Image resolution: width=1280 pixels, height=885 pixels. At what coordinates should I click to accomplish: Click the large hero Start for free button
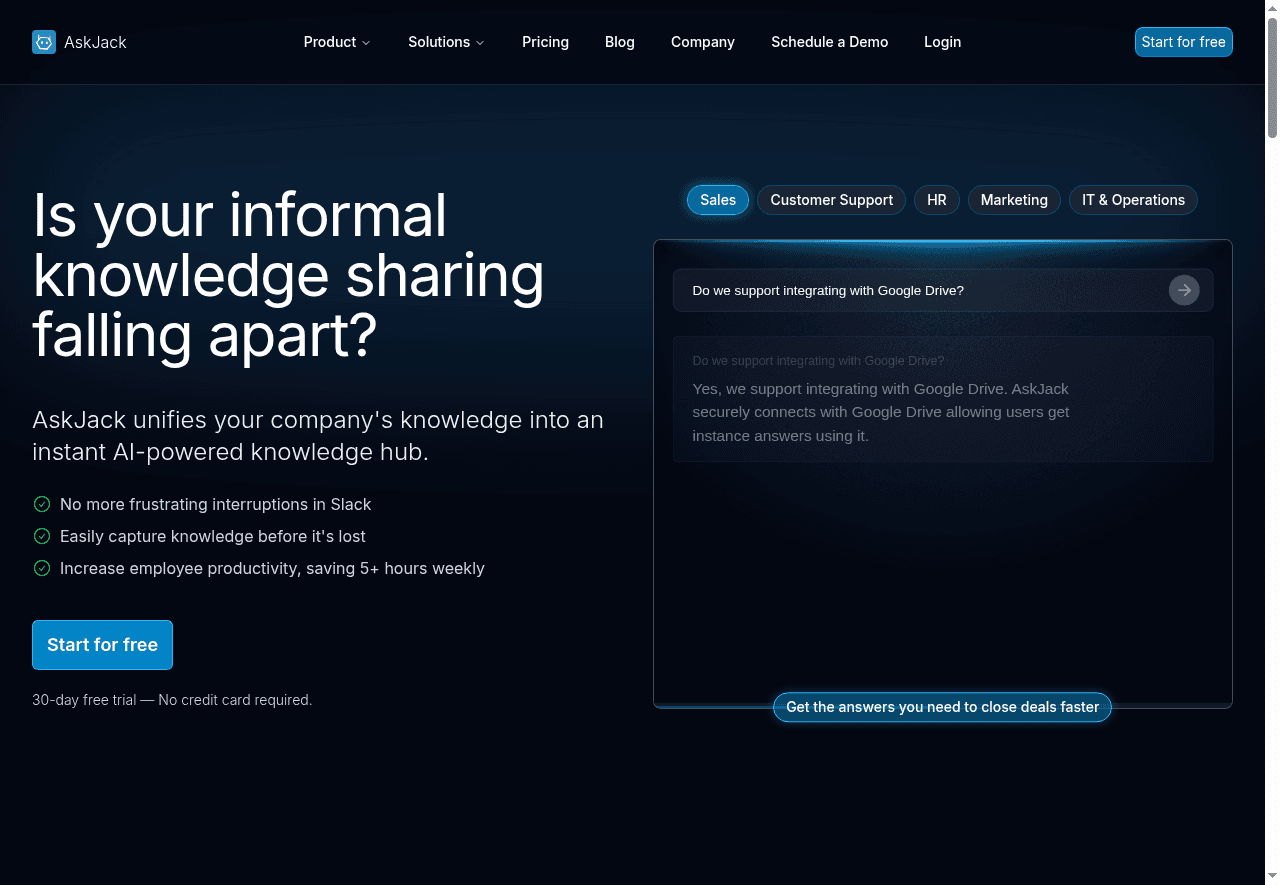click(102, 645)
